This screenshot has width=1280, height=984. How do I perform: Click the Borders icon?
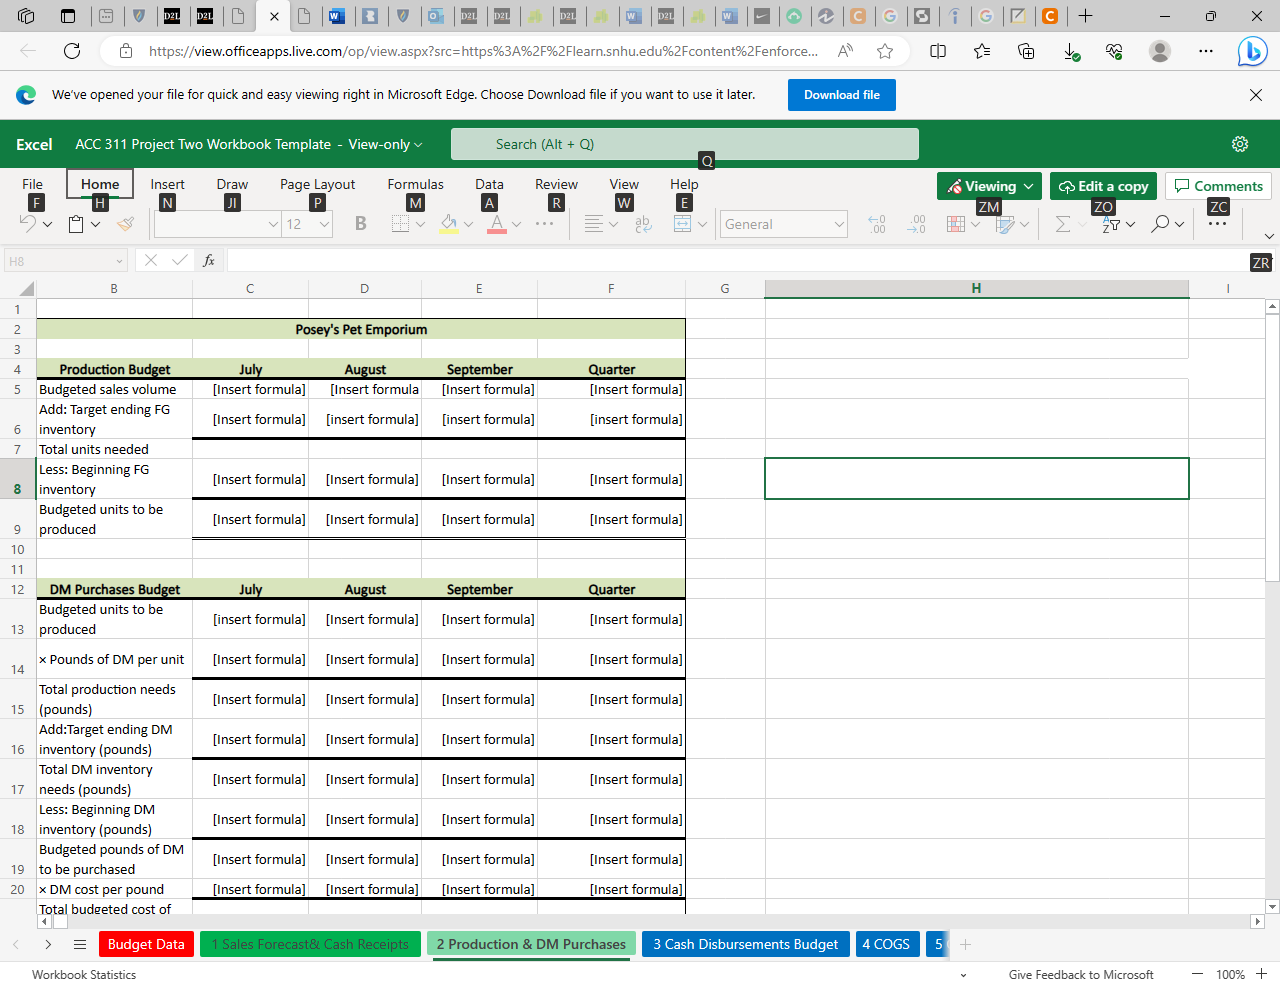(x=400, y=224)
